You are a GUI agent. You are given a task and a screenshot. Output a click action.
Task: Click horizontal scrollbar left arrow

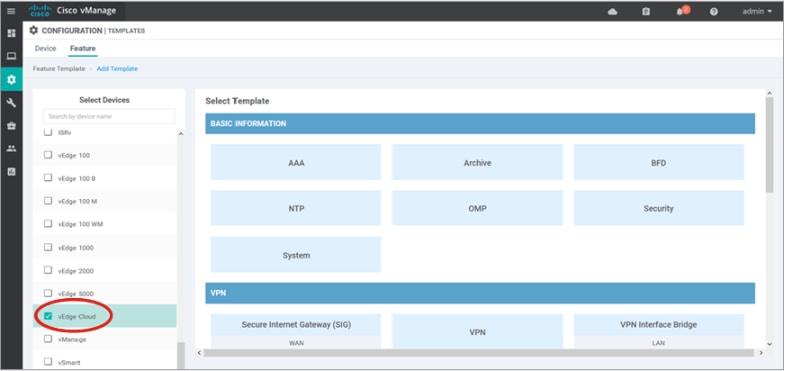click(x=200, y=353)
